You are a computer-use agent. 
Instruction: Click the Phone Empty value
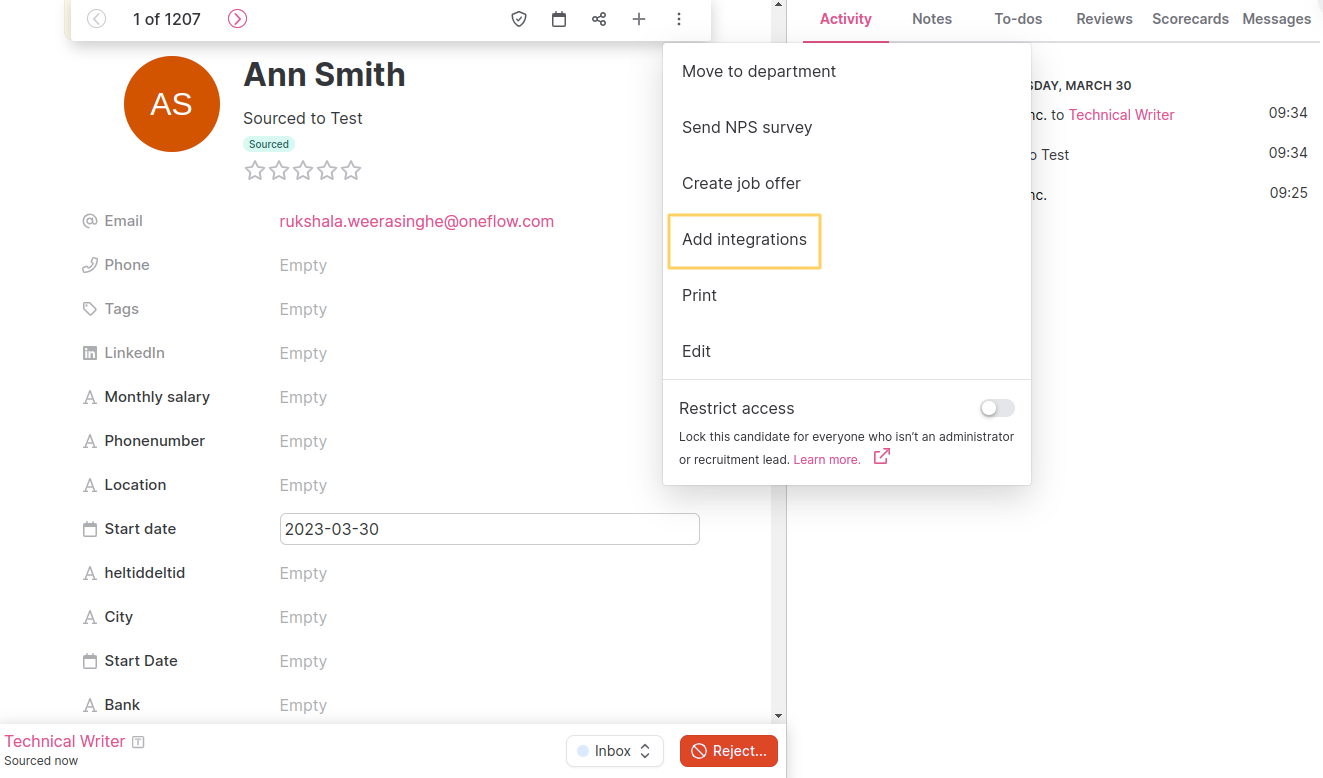pyautogui.click(x=303, y=265)
